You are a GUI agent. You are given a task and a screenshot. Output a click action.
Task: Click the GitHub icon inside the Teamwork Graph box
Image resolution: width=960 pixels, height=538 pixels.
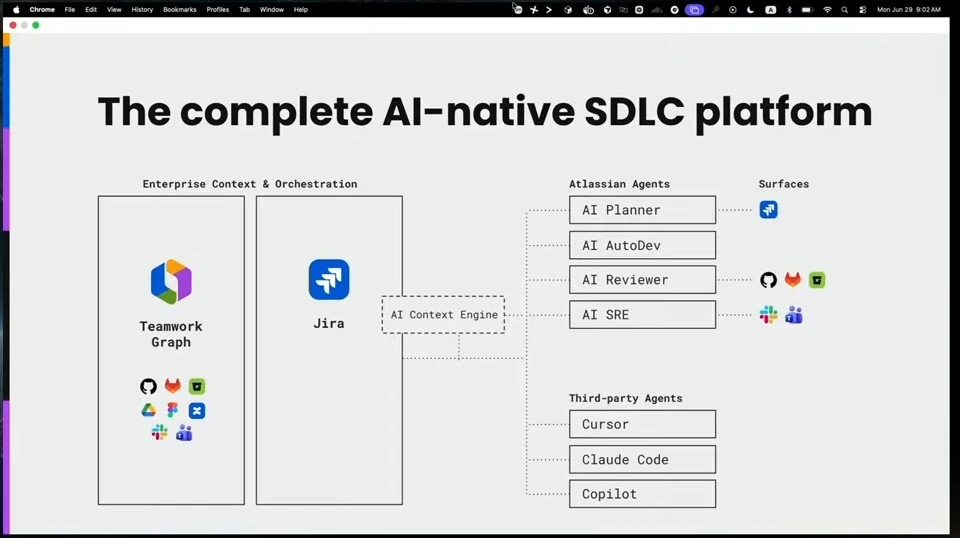click(x=148, y=386)
